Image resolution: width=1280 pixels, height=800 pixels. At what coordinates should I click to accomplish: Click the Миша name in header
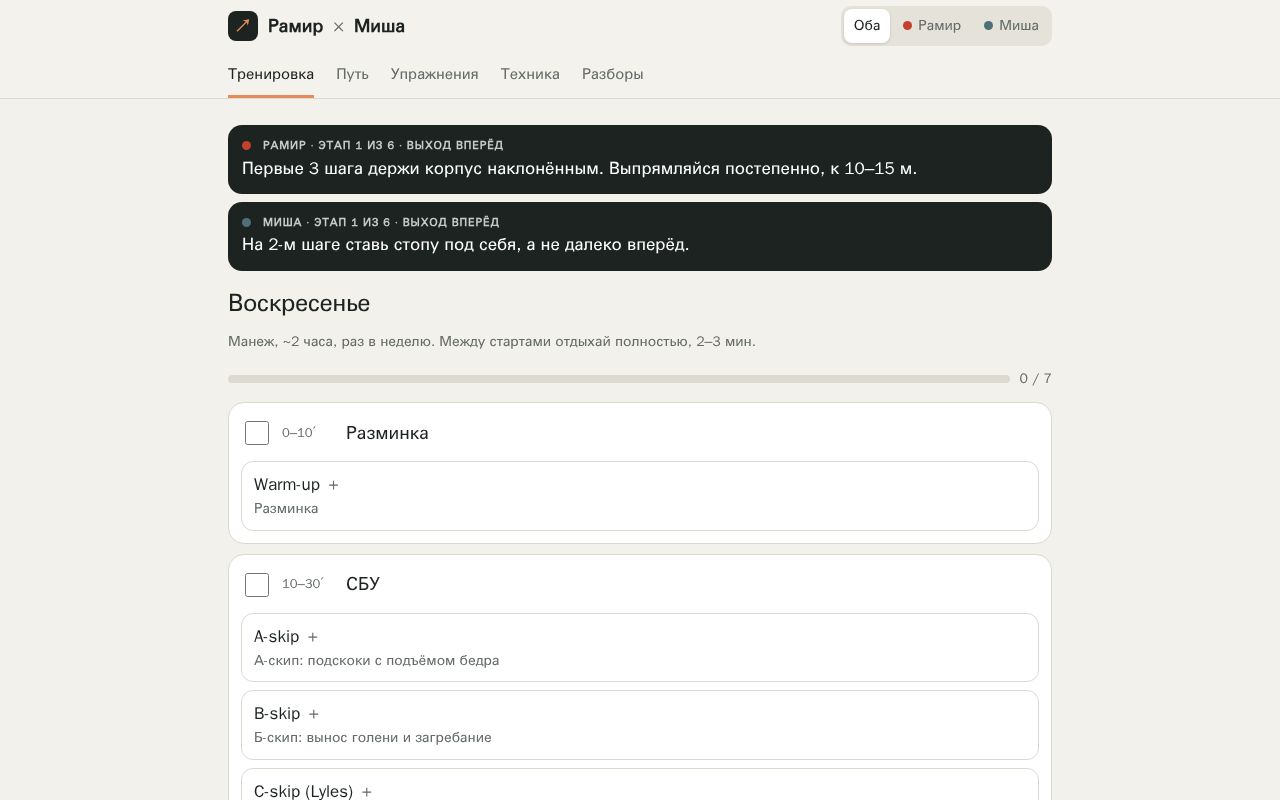coord(379,26)
